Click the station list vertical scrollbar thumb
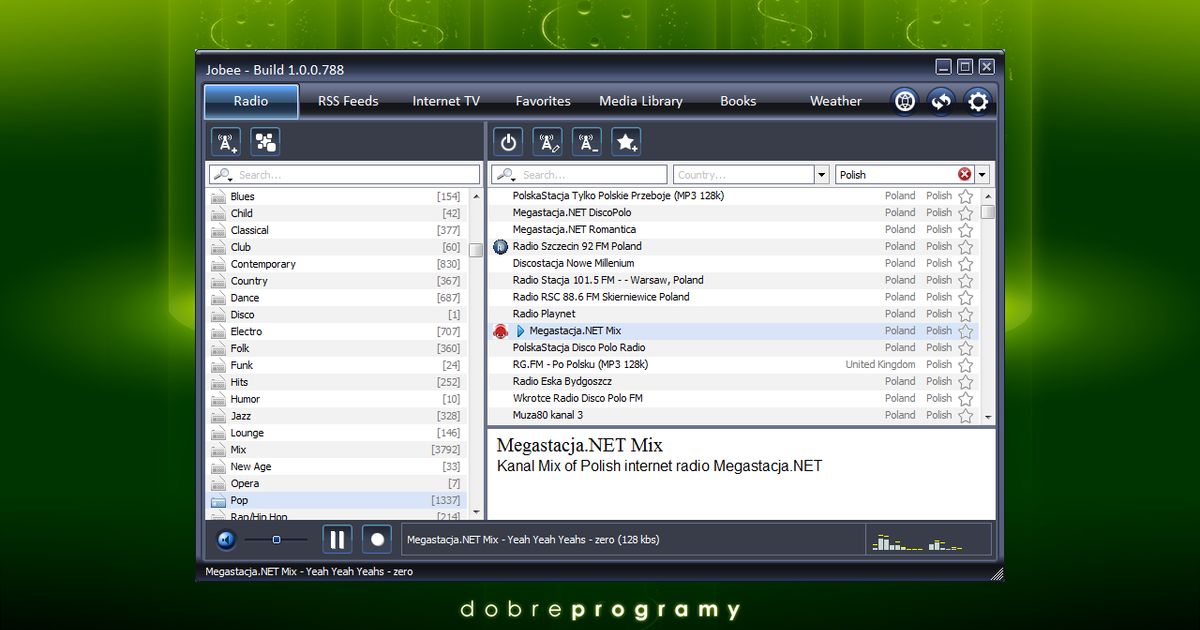 coord(988,212)
